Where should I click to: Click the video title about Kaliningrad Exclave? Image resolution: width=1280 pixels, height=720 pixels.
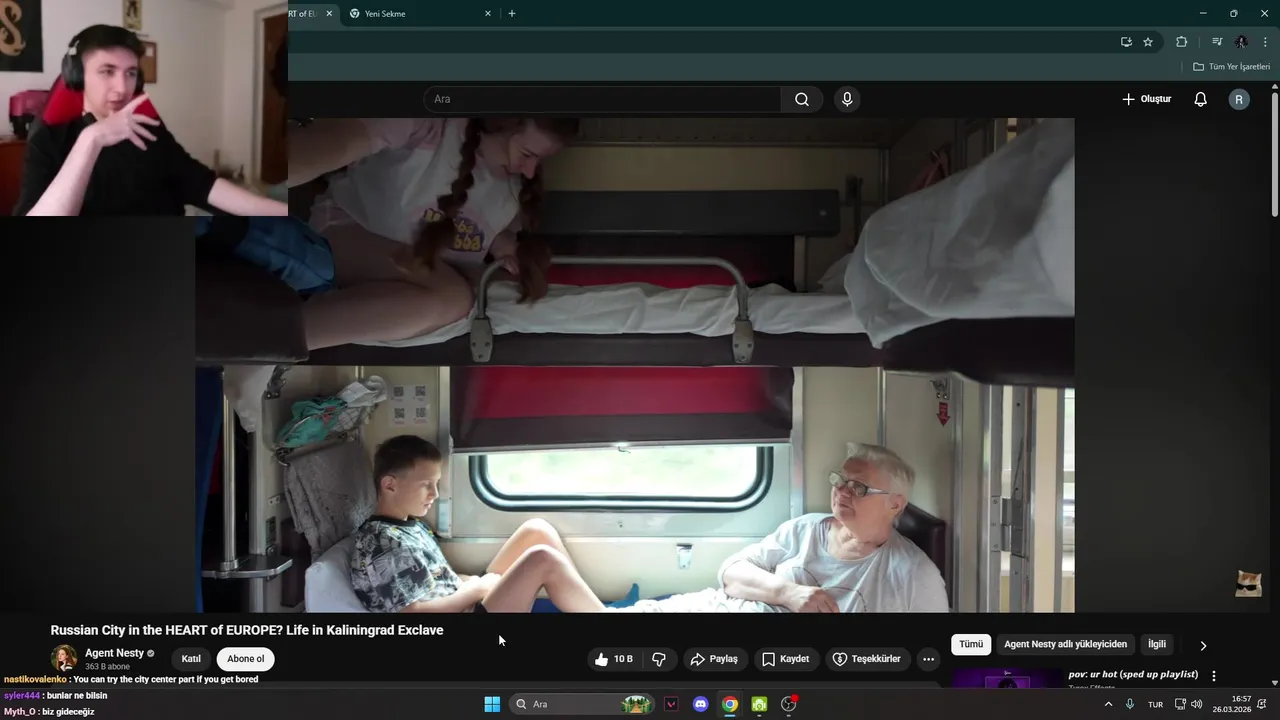247,630
